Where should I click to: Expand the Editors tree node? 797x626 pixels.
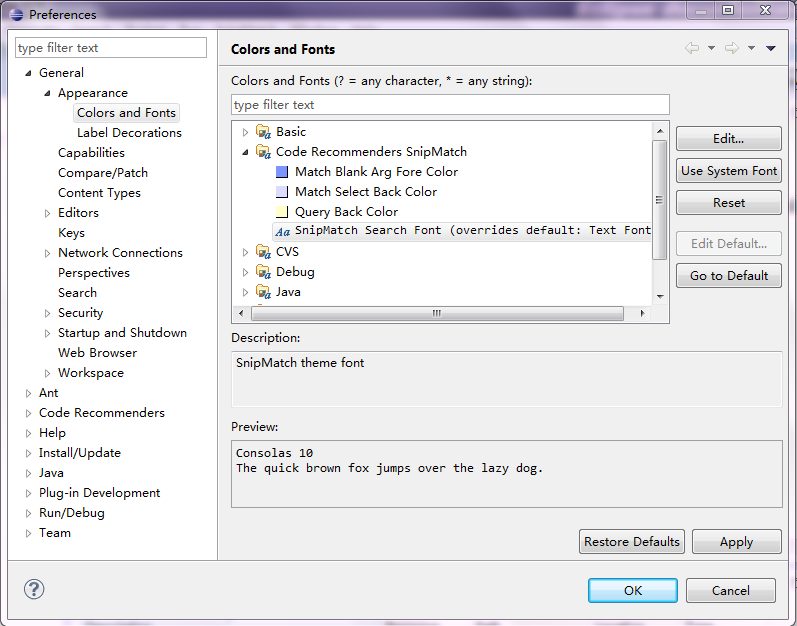click(48, 213)
